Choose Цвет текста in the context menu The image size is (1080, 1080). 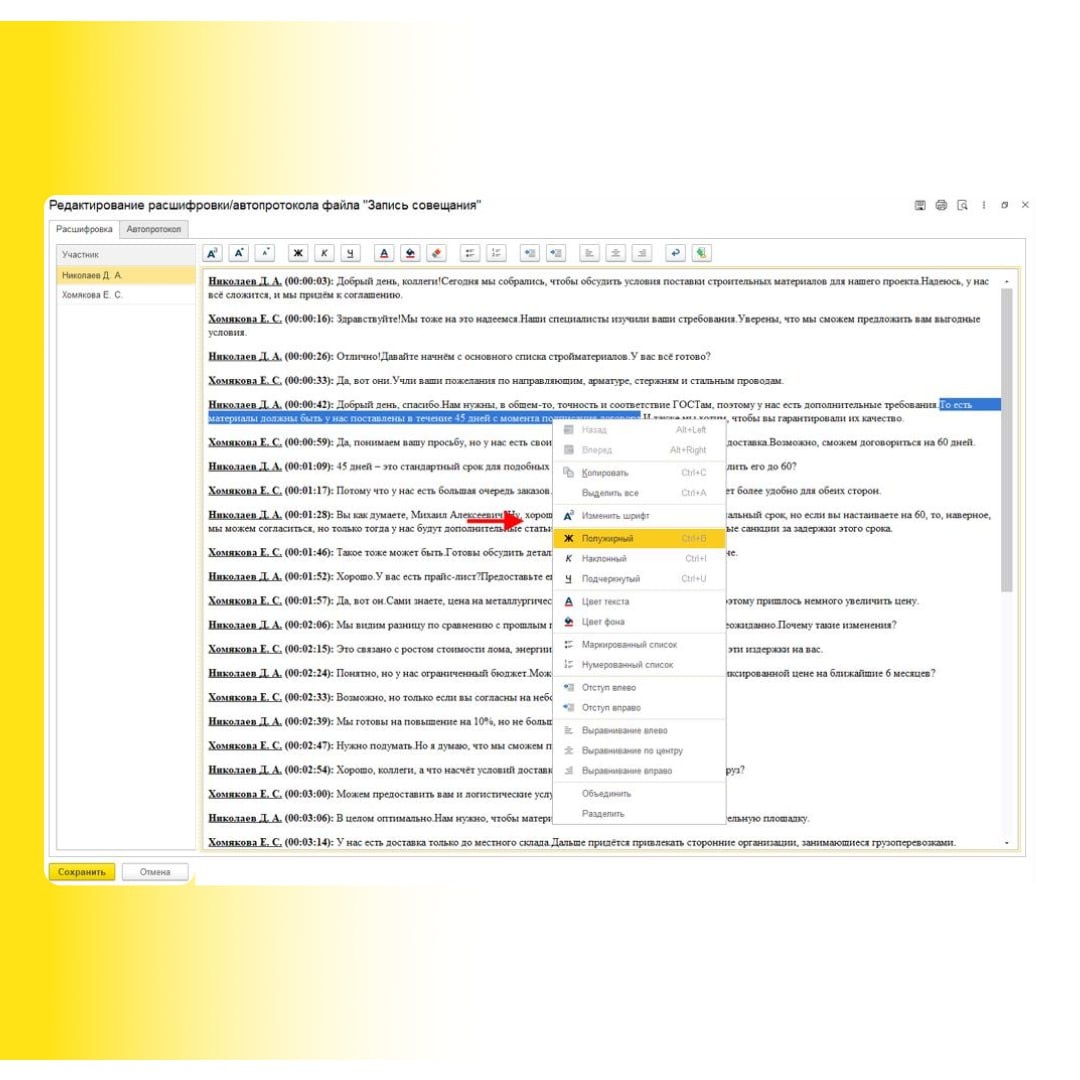point(639,601)
